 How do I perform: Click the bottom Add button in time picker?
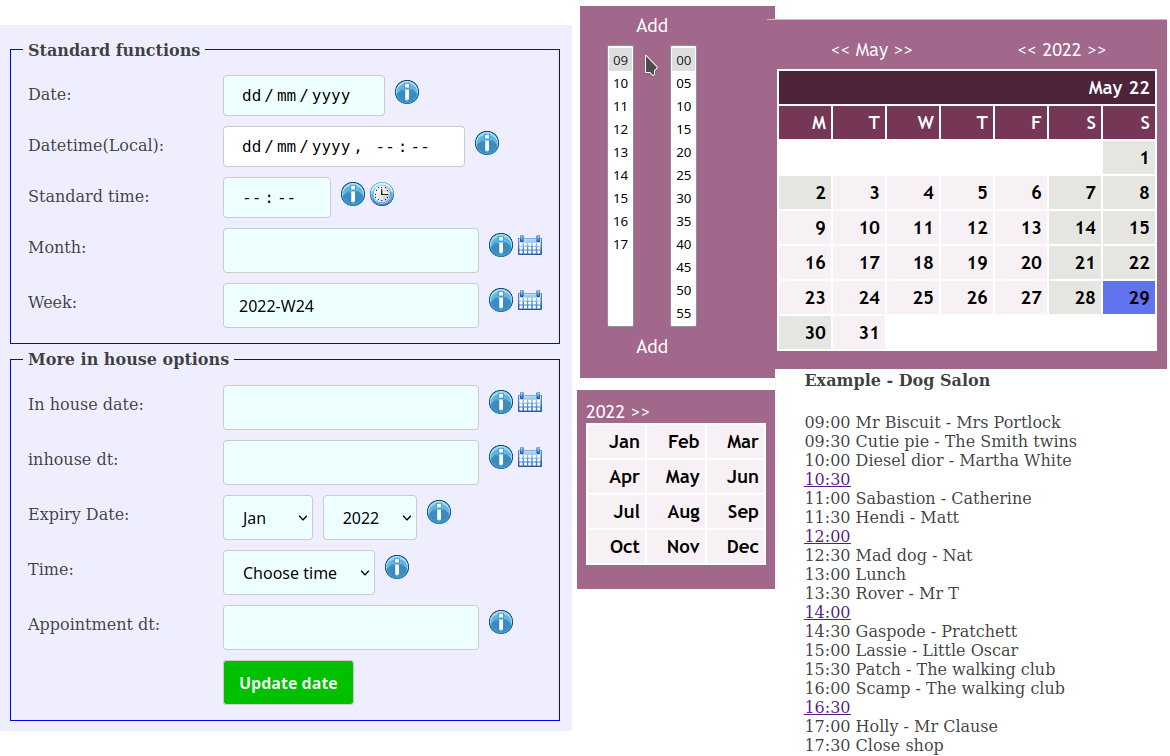[x=651, y=346]
